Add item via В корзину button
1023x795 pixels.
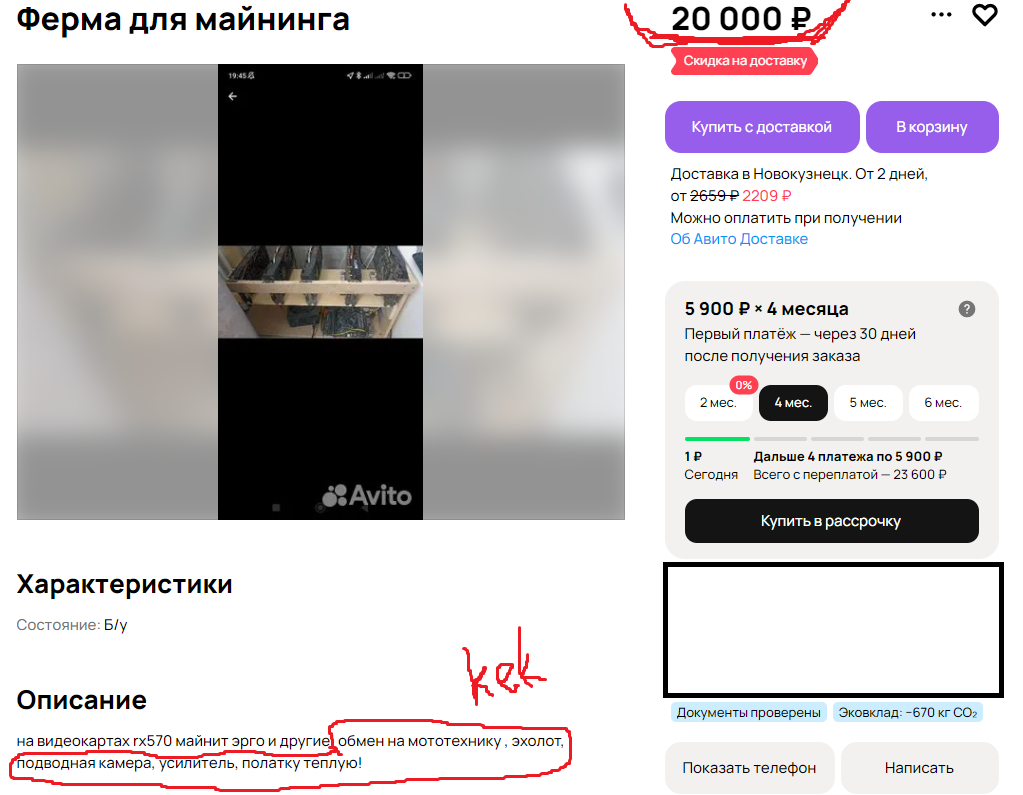pos(932,127)
